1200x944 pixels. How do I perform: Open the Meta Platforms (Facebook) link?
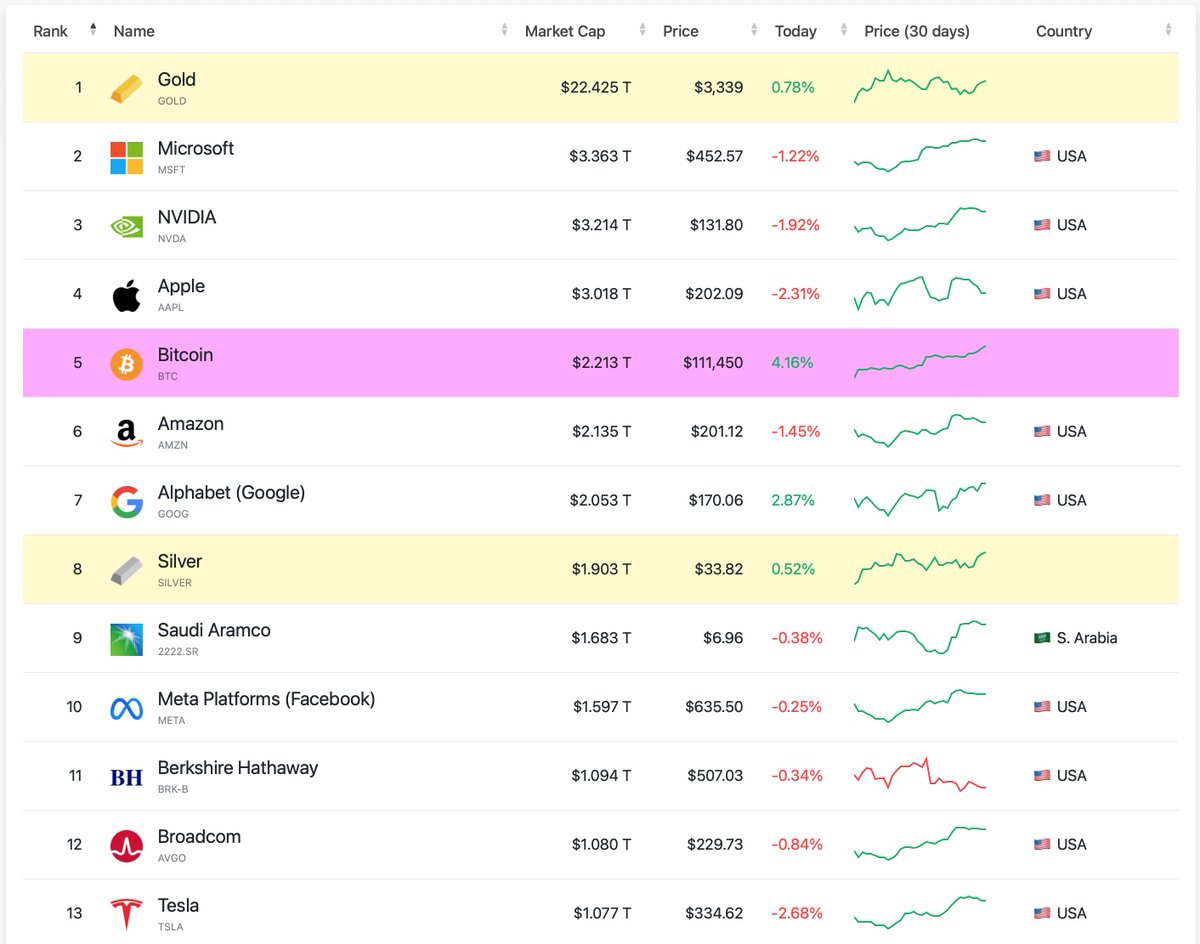(266, 699)
